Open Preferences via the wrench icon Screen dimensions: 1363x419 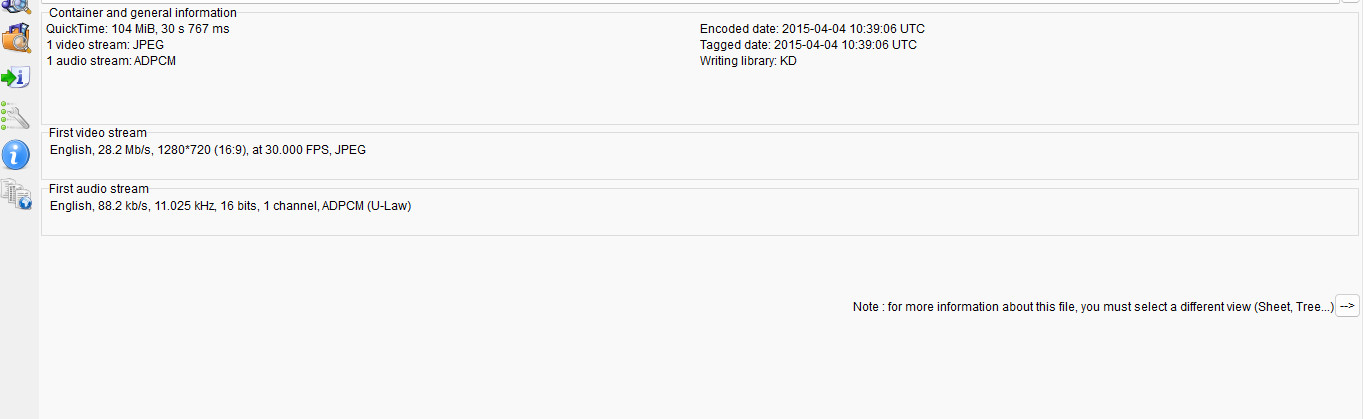[x=16, y=115]
